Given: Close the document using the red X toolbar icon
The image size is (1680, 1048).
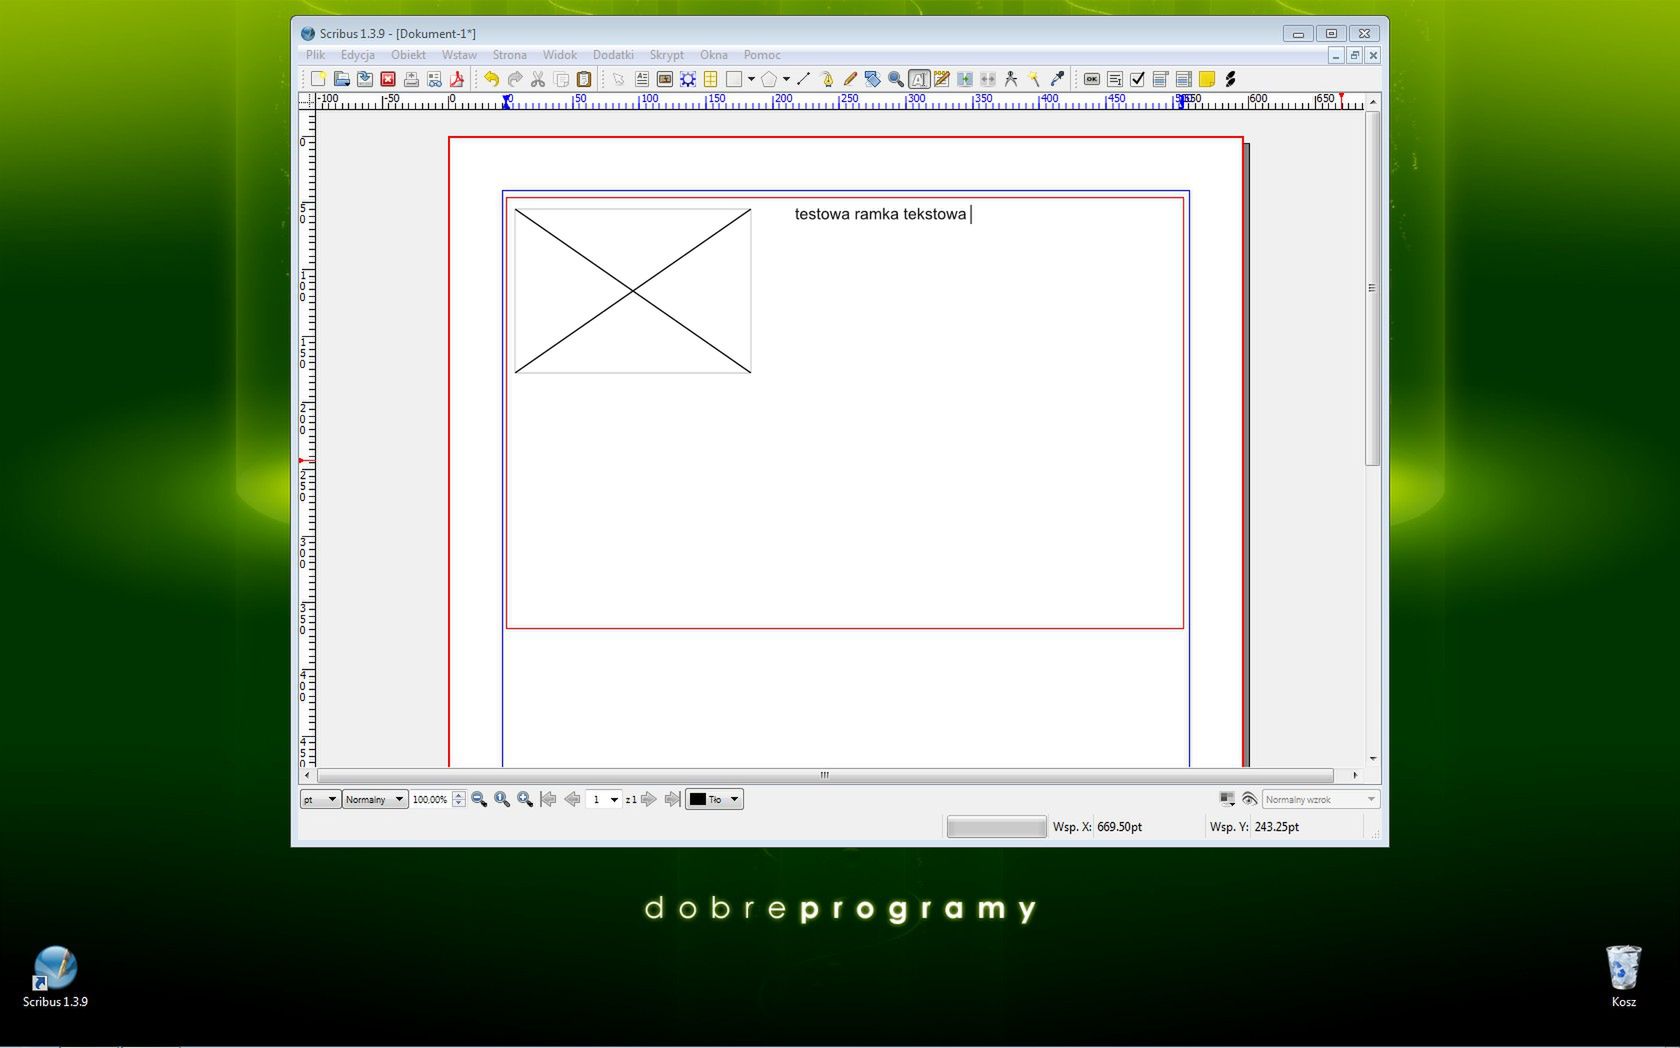Looking at the screenshot, I should pos(388,79).
